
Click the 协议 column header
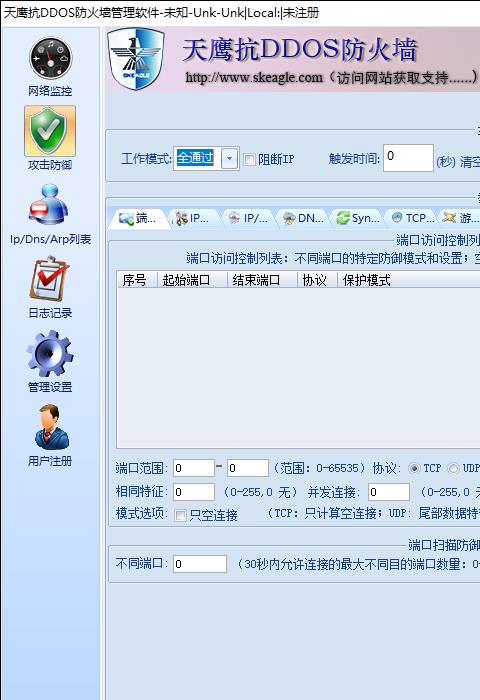coord(317,280)
